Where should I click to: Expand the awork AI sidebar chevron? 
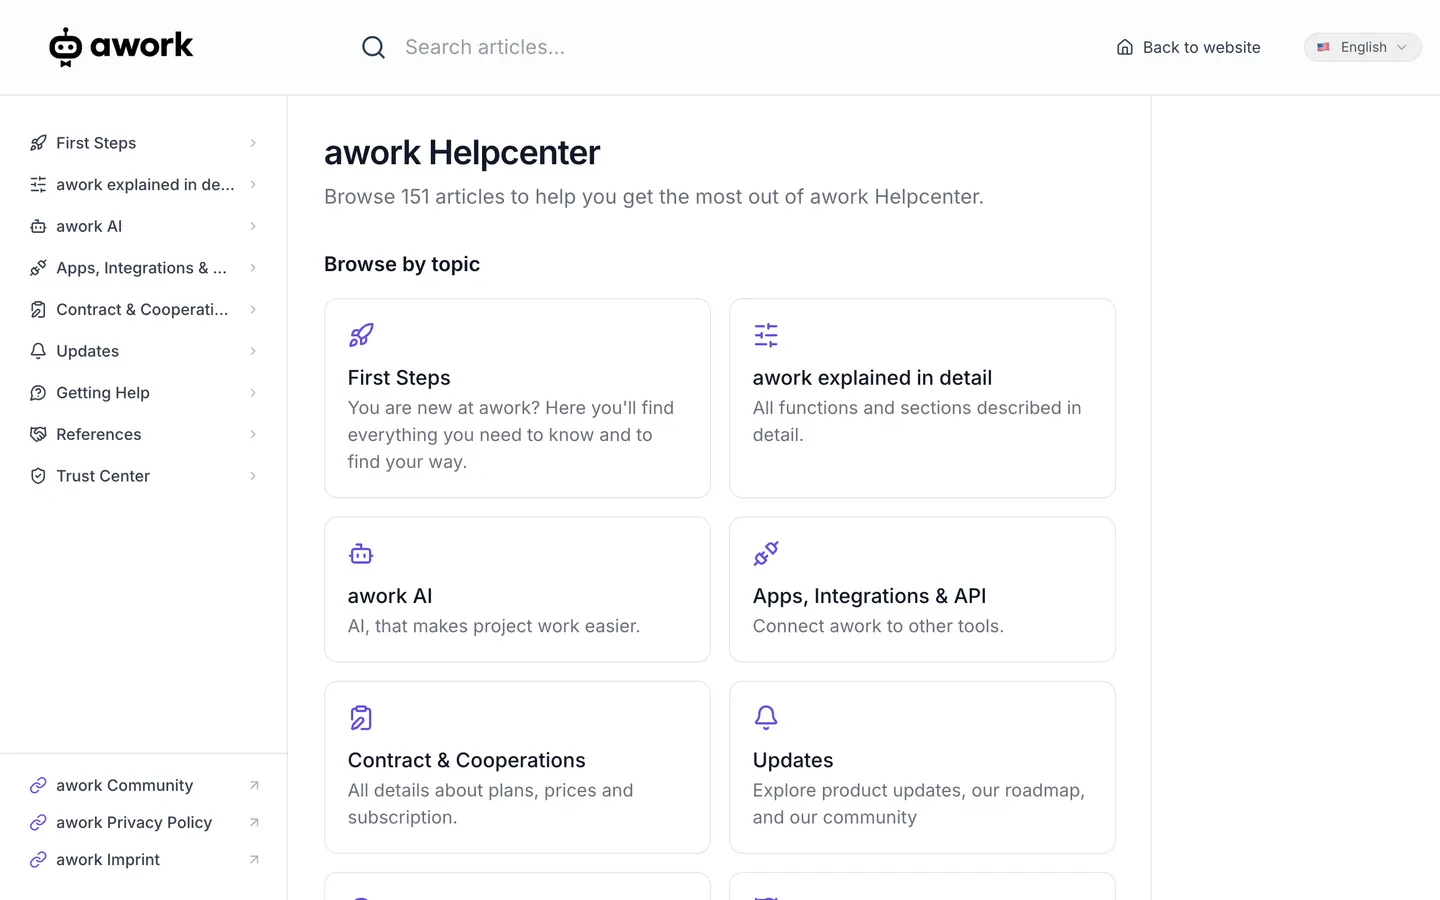click(x=253, y=226)
